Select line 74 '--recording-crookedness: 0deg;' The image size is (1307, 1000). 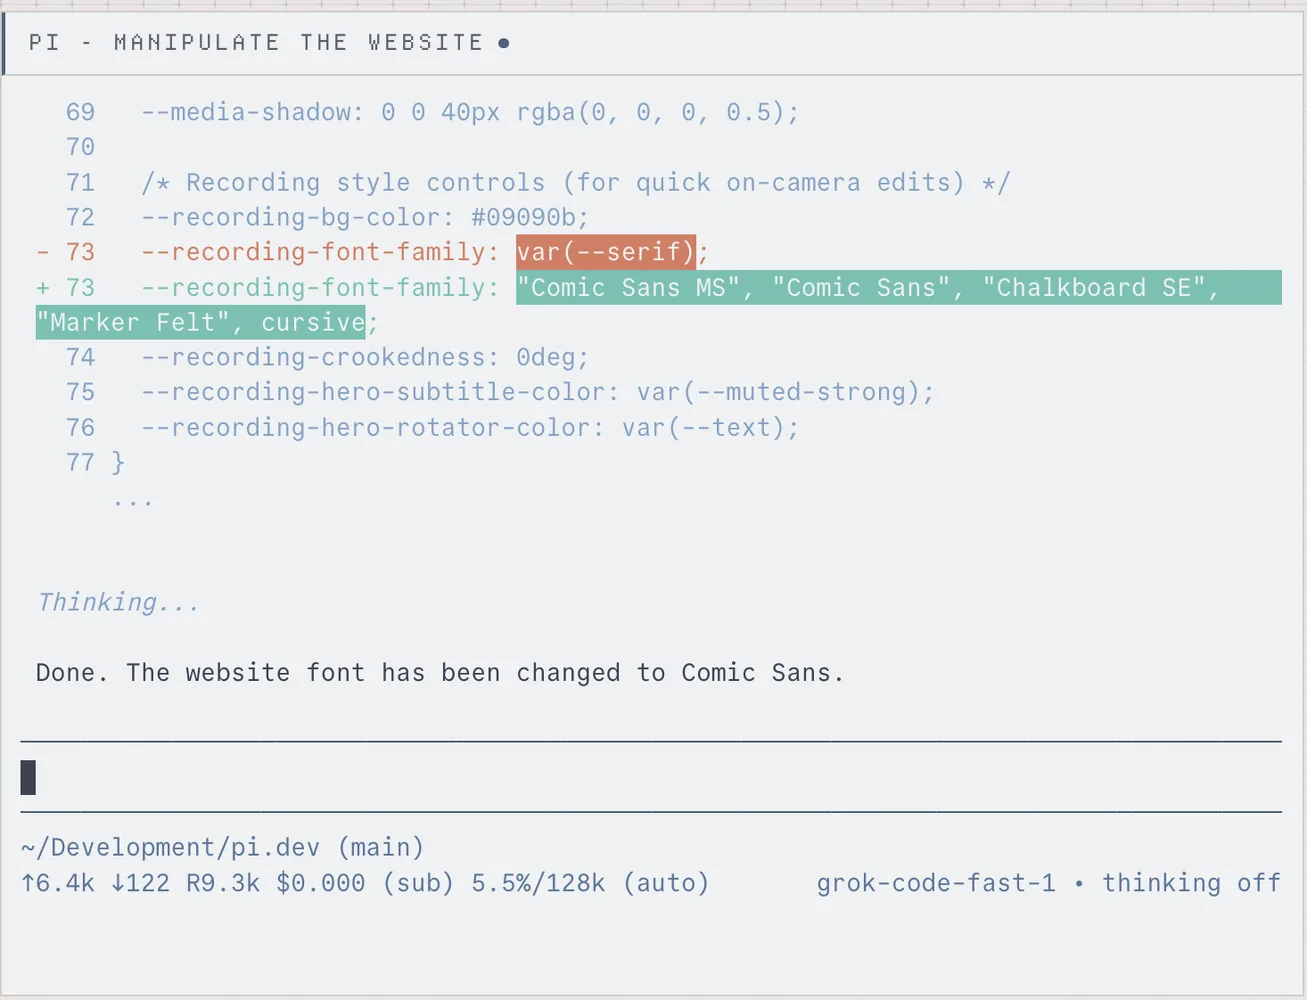365,357
